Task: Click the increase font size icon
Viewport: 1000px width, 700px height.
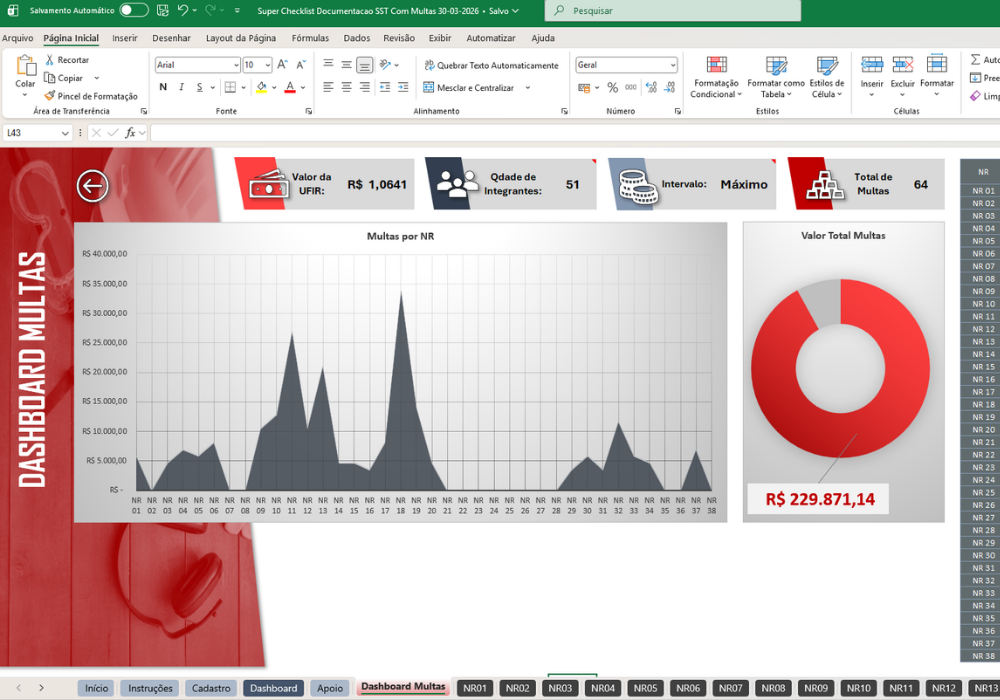Action: [283, 64]
